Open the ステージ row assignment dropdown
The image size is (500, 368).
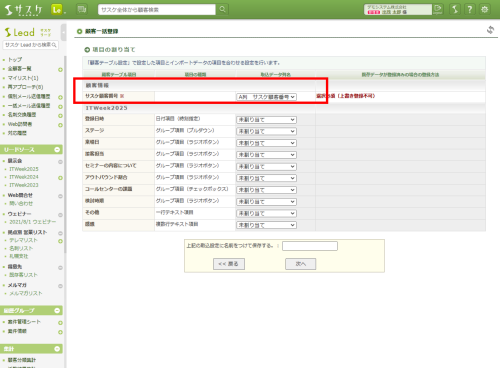[x=266, y=131]
